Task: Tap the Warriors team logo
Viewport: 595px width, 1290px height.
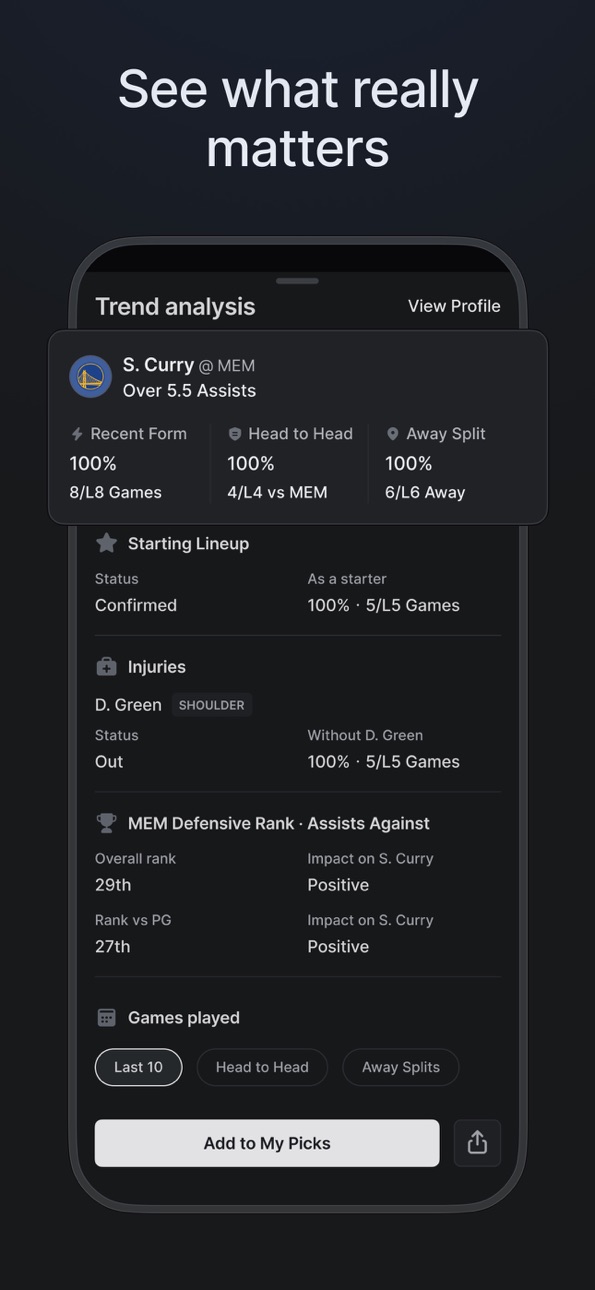Action: tap(90, 377)
